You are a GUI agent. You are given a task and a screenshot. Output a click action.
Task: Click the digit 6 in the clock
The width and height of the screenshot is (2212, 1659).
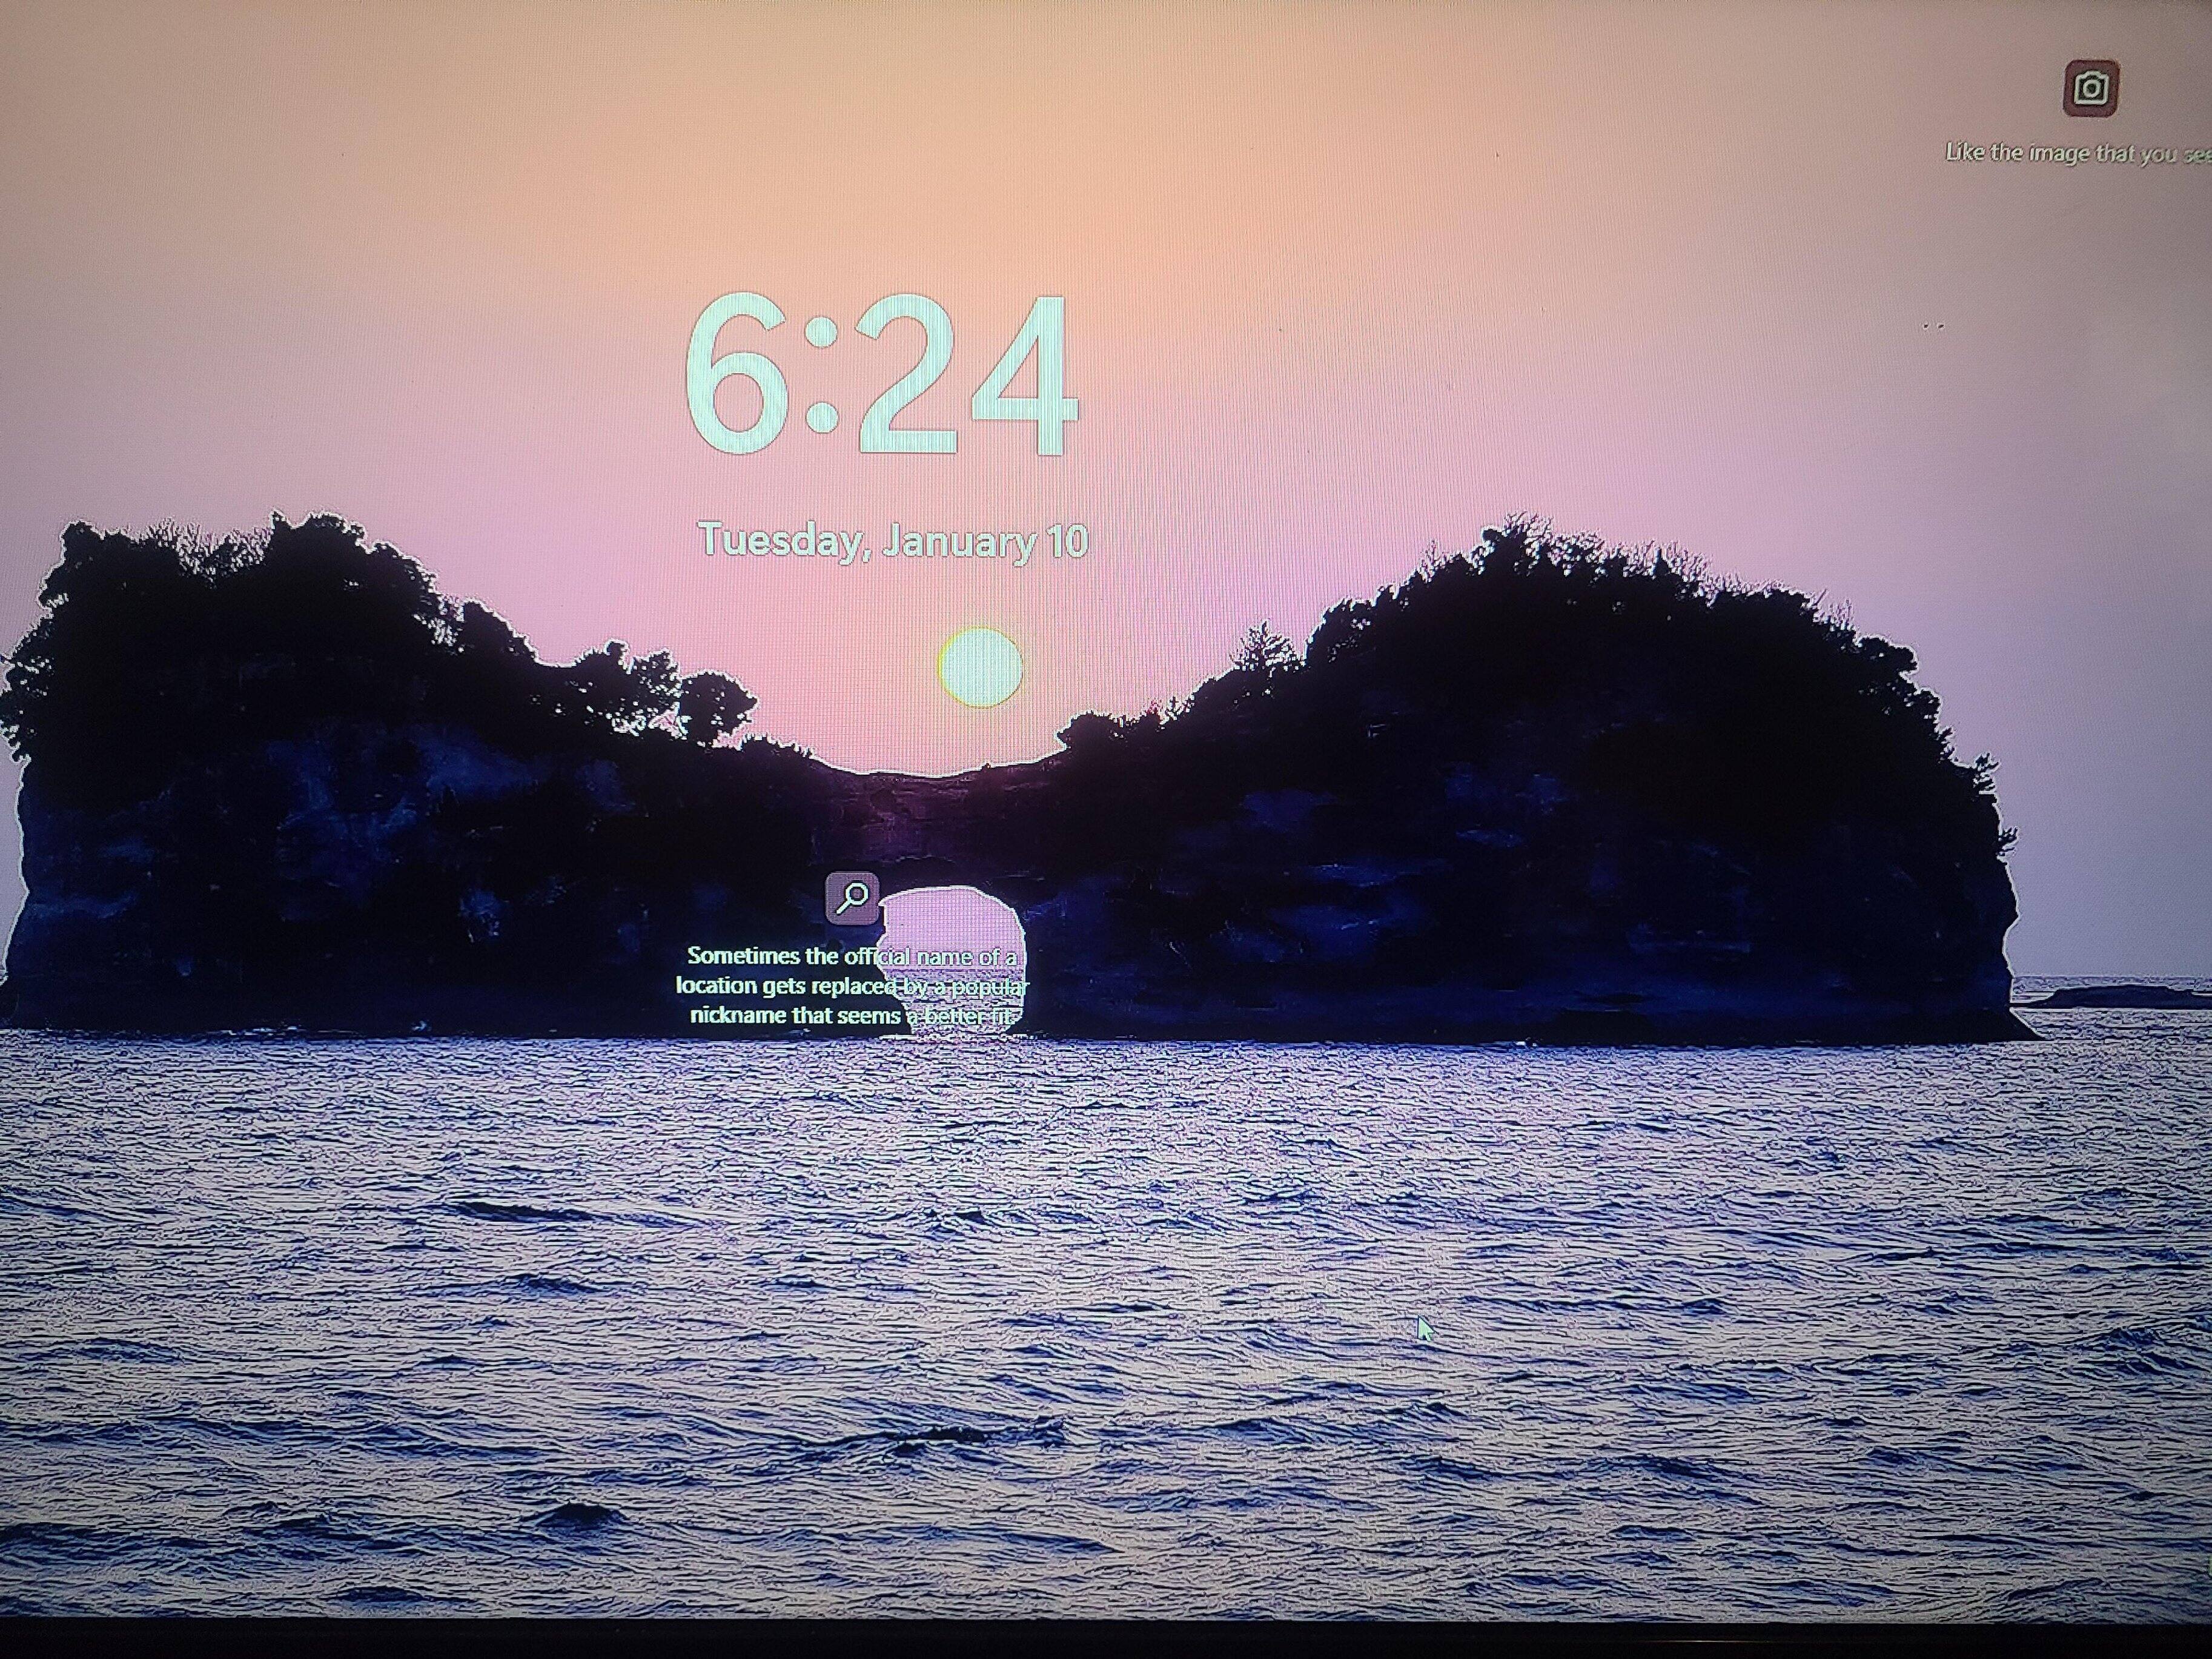point(738,375)
